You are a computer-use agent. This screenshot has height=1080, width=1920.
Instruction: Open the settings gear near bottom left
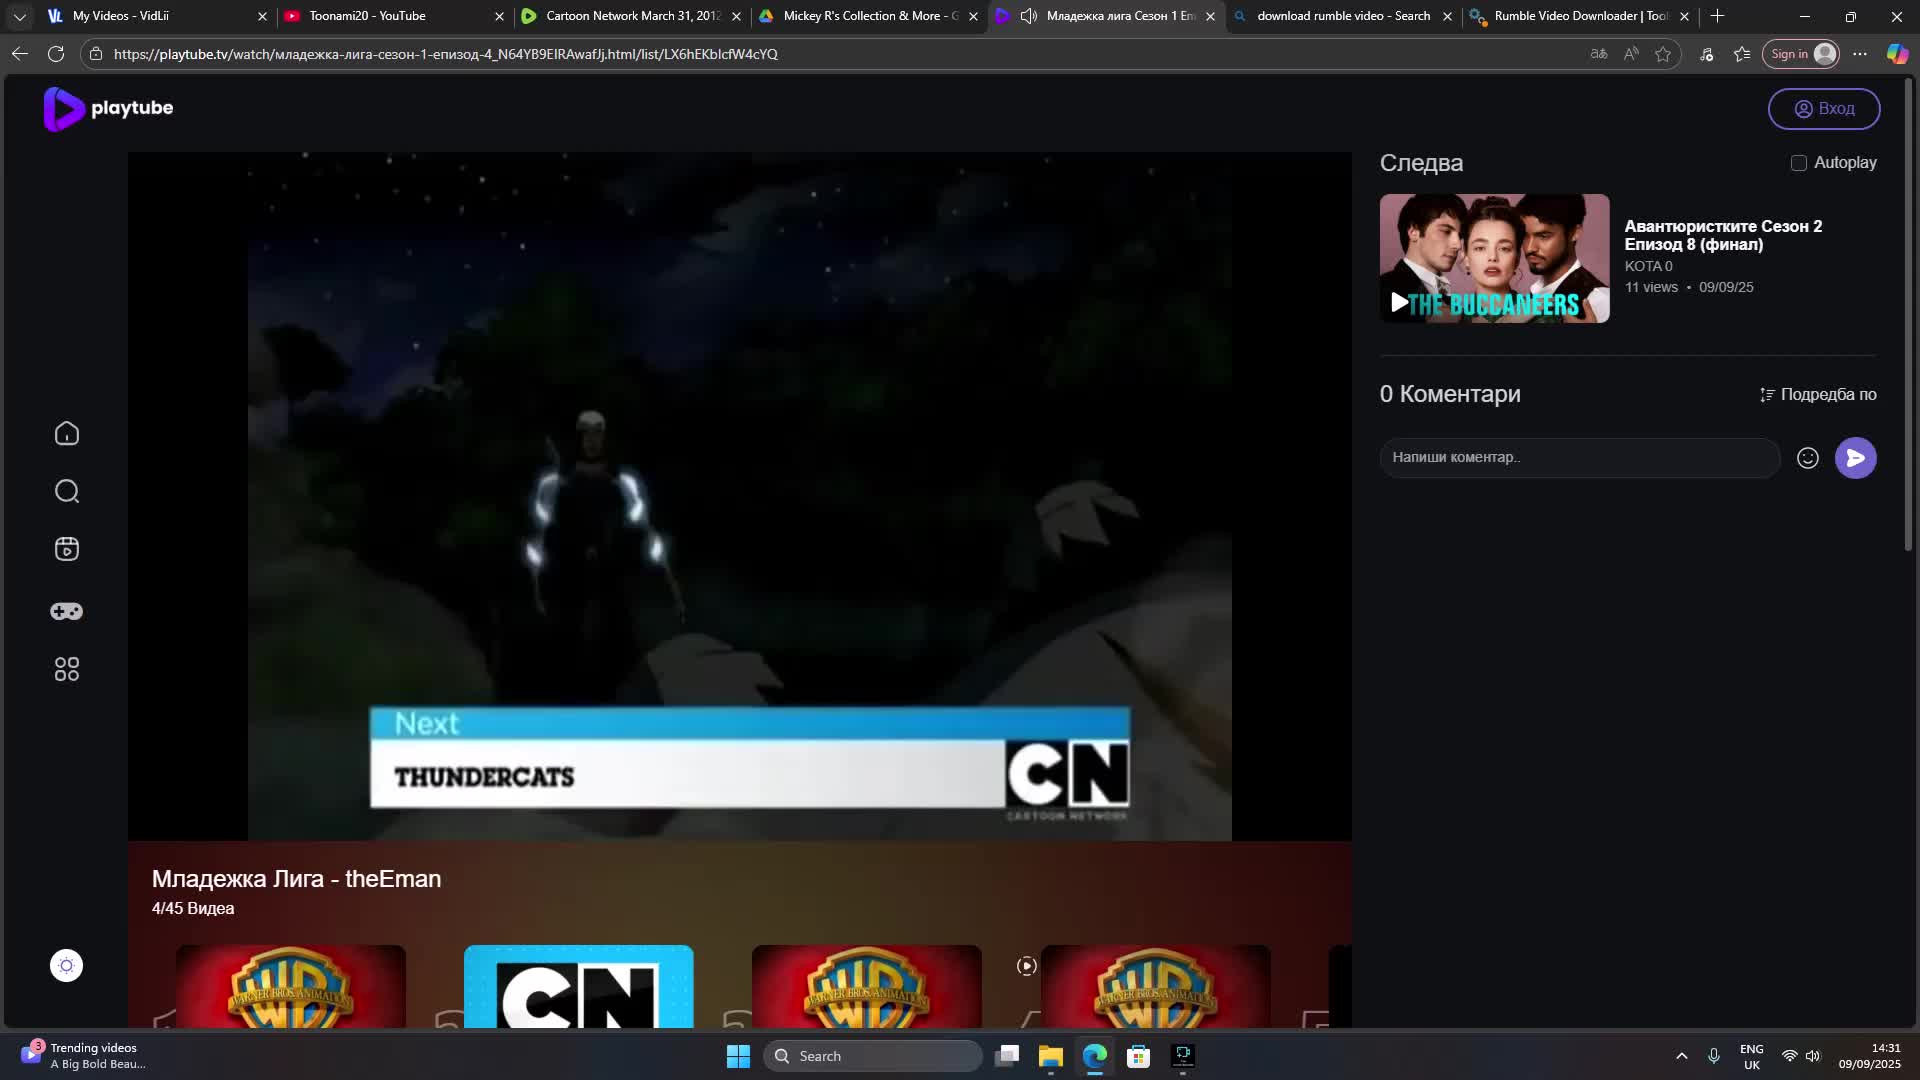(x=66, y=965)
